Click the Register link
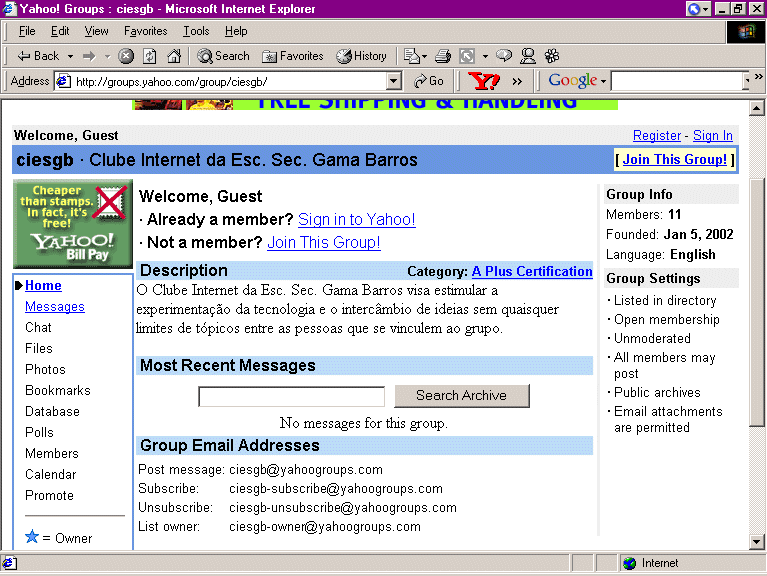 point(656,135)
